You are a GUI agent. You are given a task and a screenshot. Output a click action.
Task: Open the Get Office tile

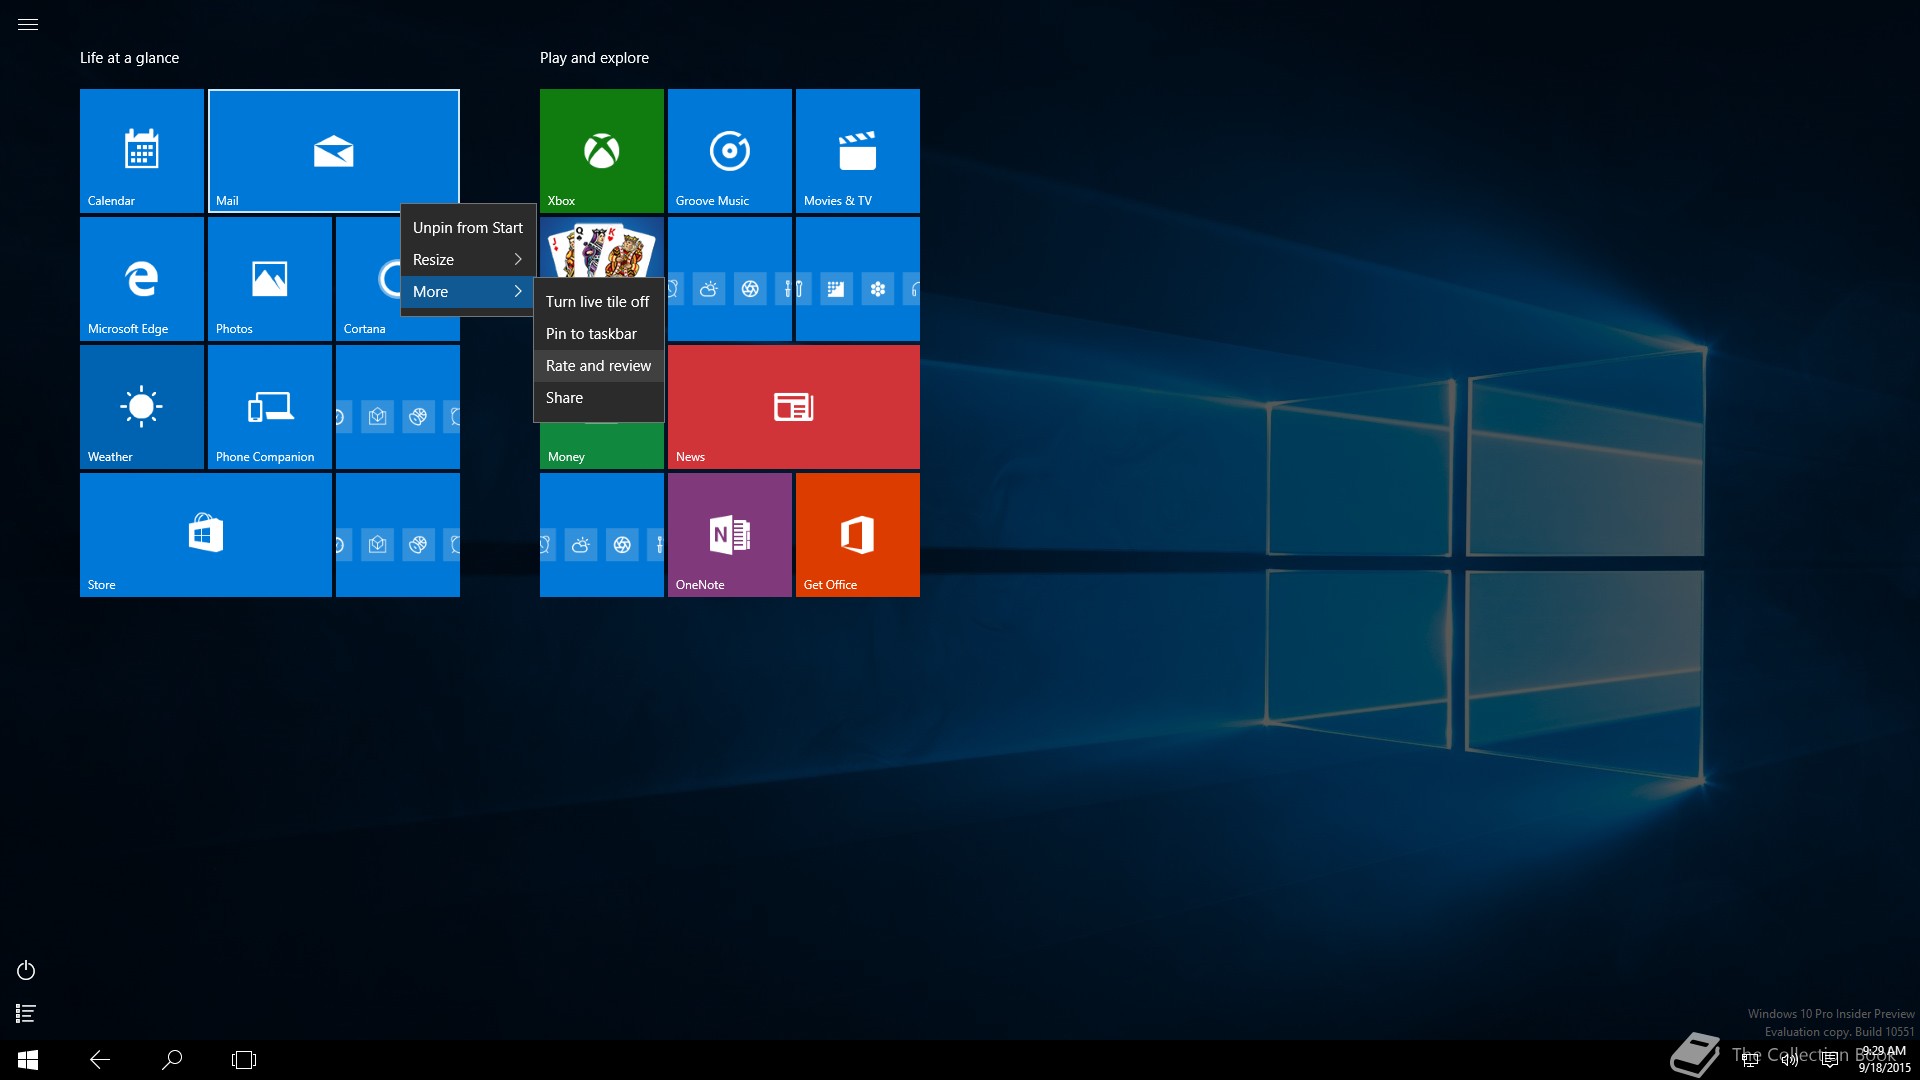858,535
